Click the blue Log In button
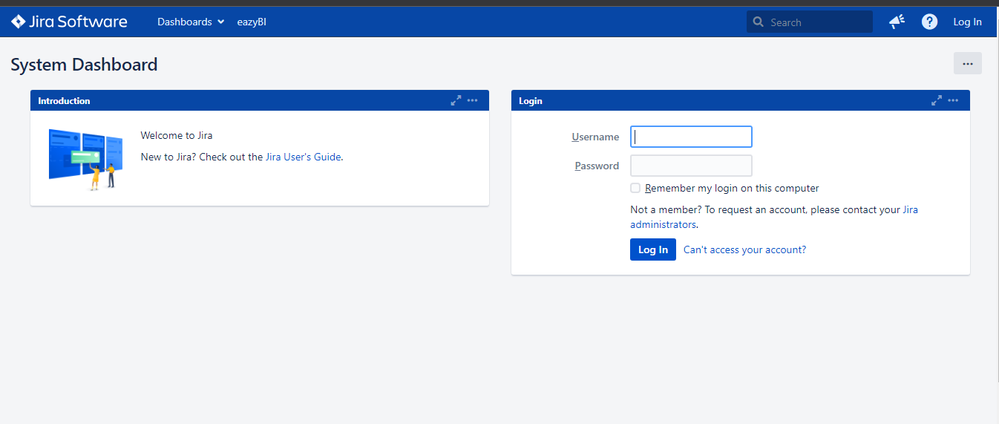 pyautogui.click(x=653, y=249)
